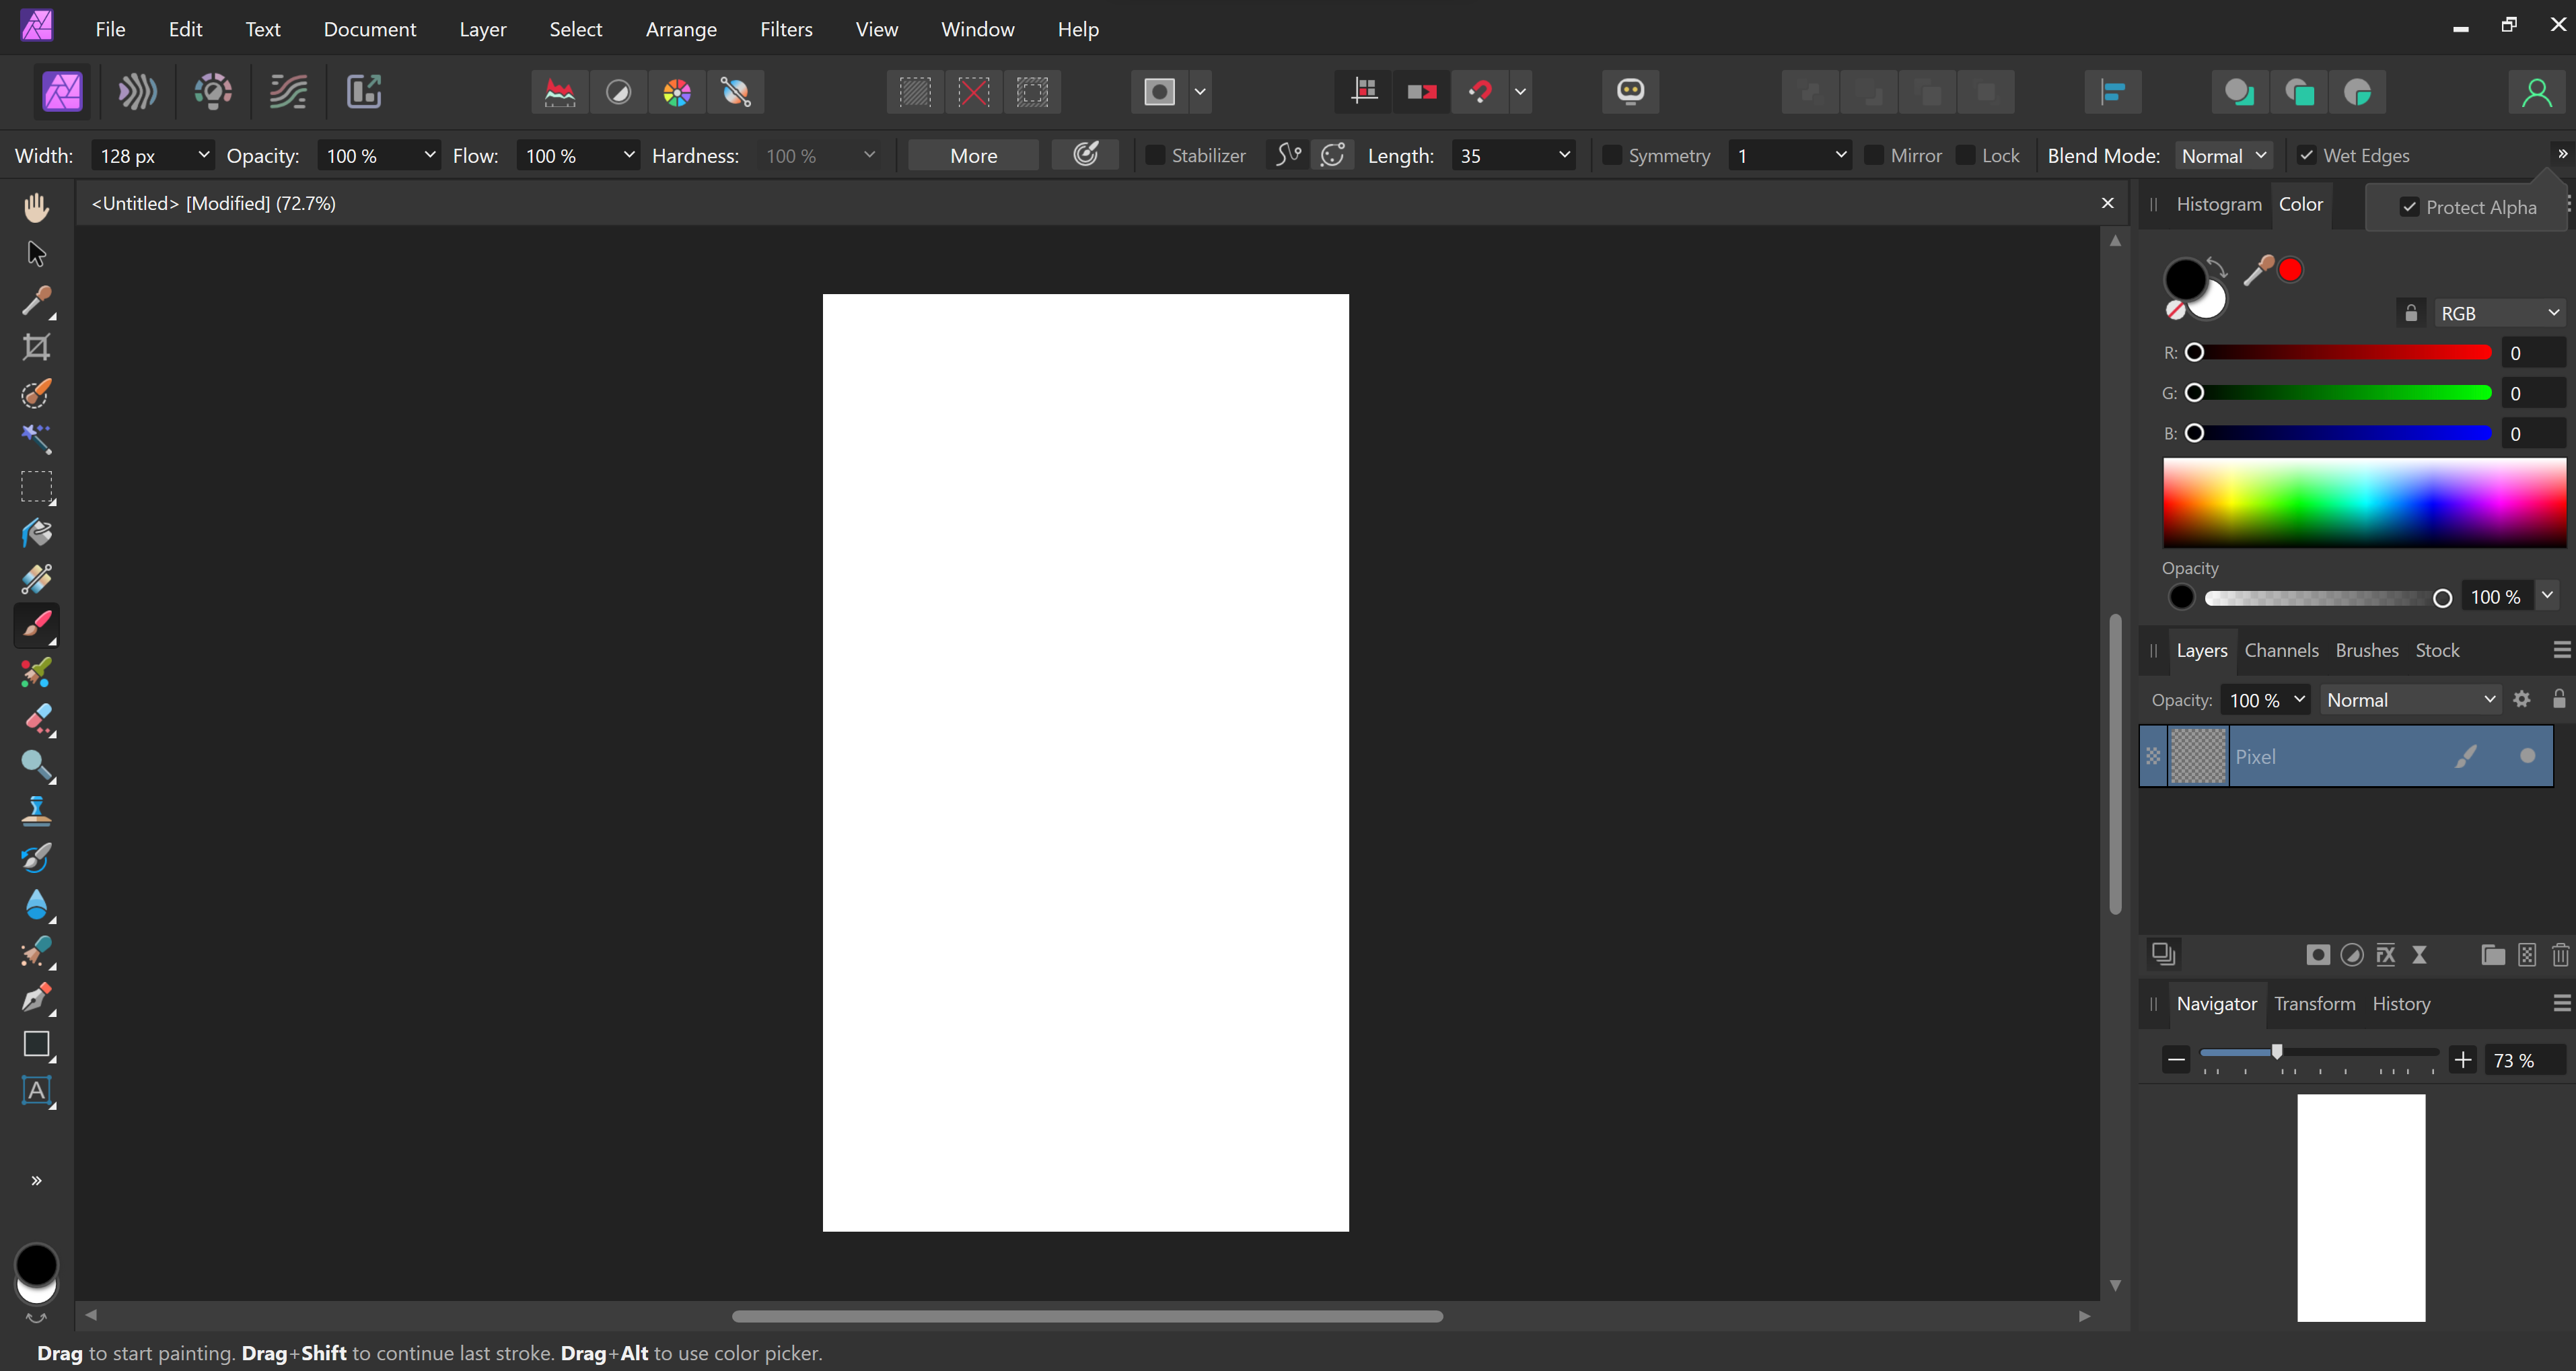2576x1371 pixels.
Task: Delete layer using the trash icon button
Action: [x=2560, y=954]
